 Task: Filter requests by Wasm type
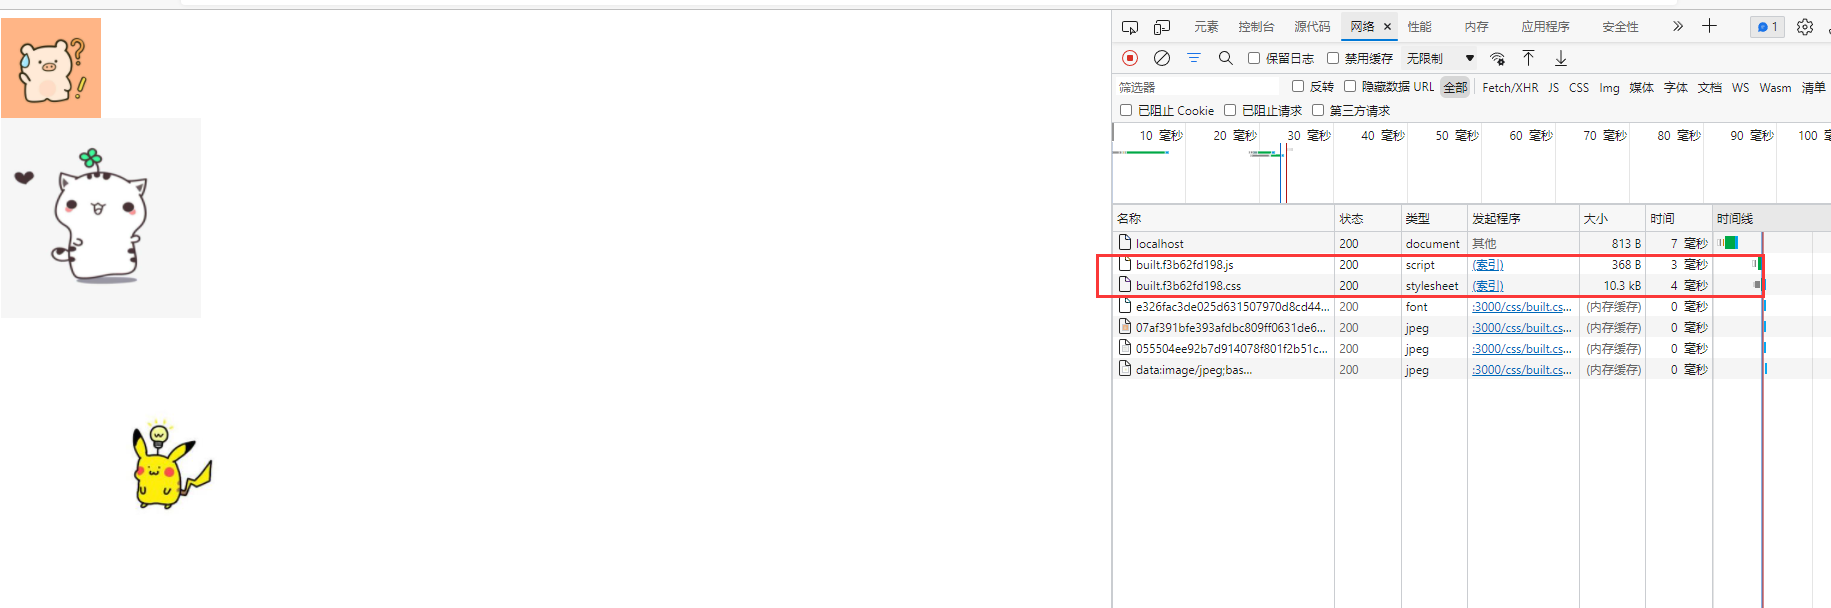point(1775,87)
